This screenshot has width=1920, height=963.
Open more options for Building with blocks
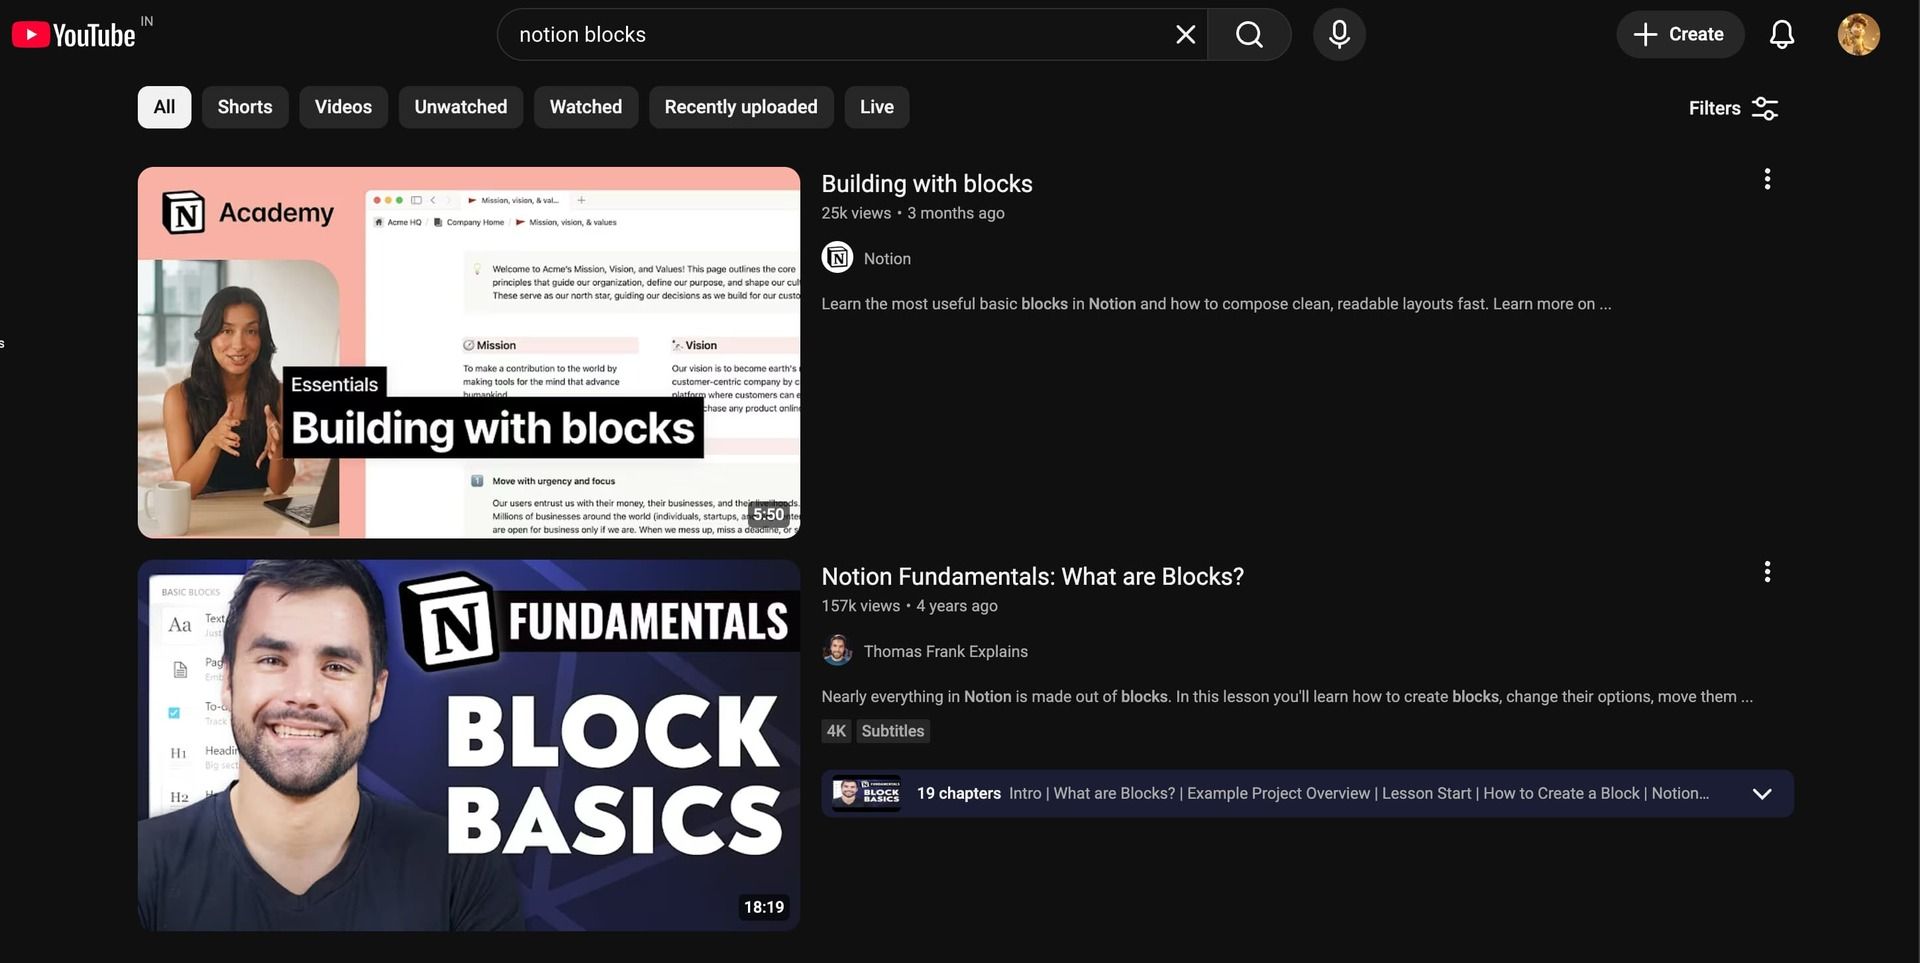tap(1767, 179)
